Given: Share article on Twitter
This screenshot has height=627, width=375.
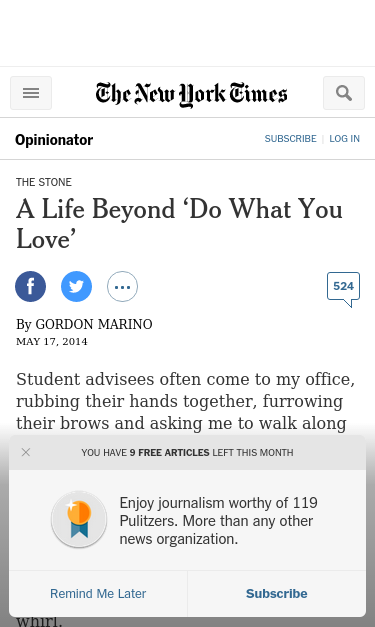Looking at the screenshot, I should click(76, 286).
